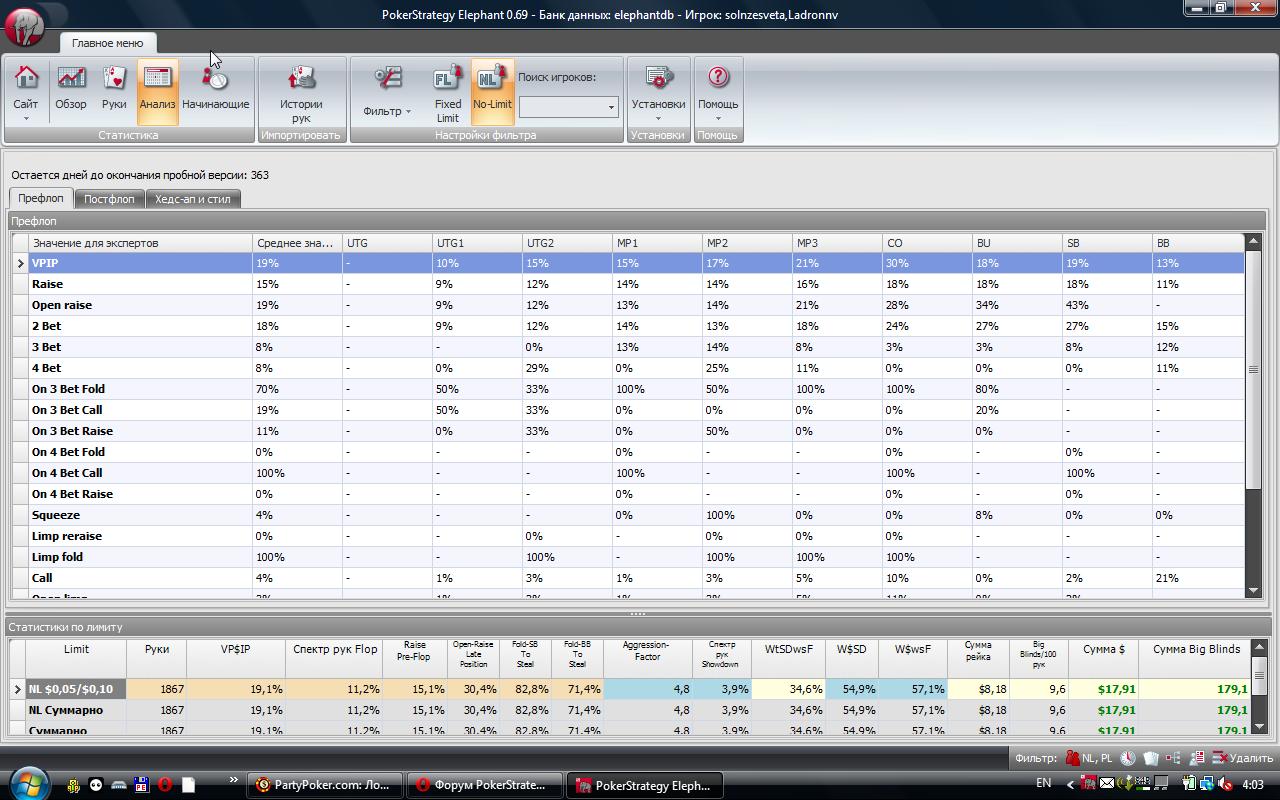This screenshot has width=1280, height=800.
Task: Click the MP3 column header
Action: (x=837, y=243)
